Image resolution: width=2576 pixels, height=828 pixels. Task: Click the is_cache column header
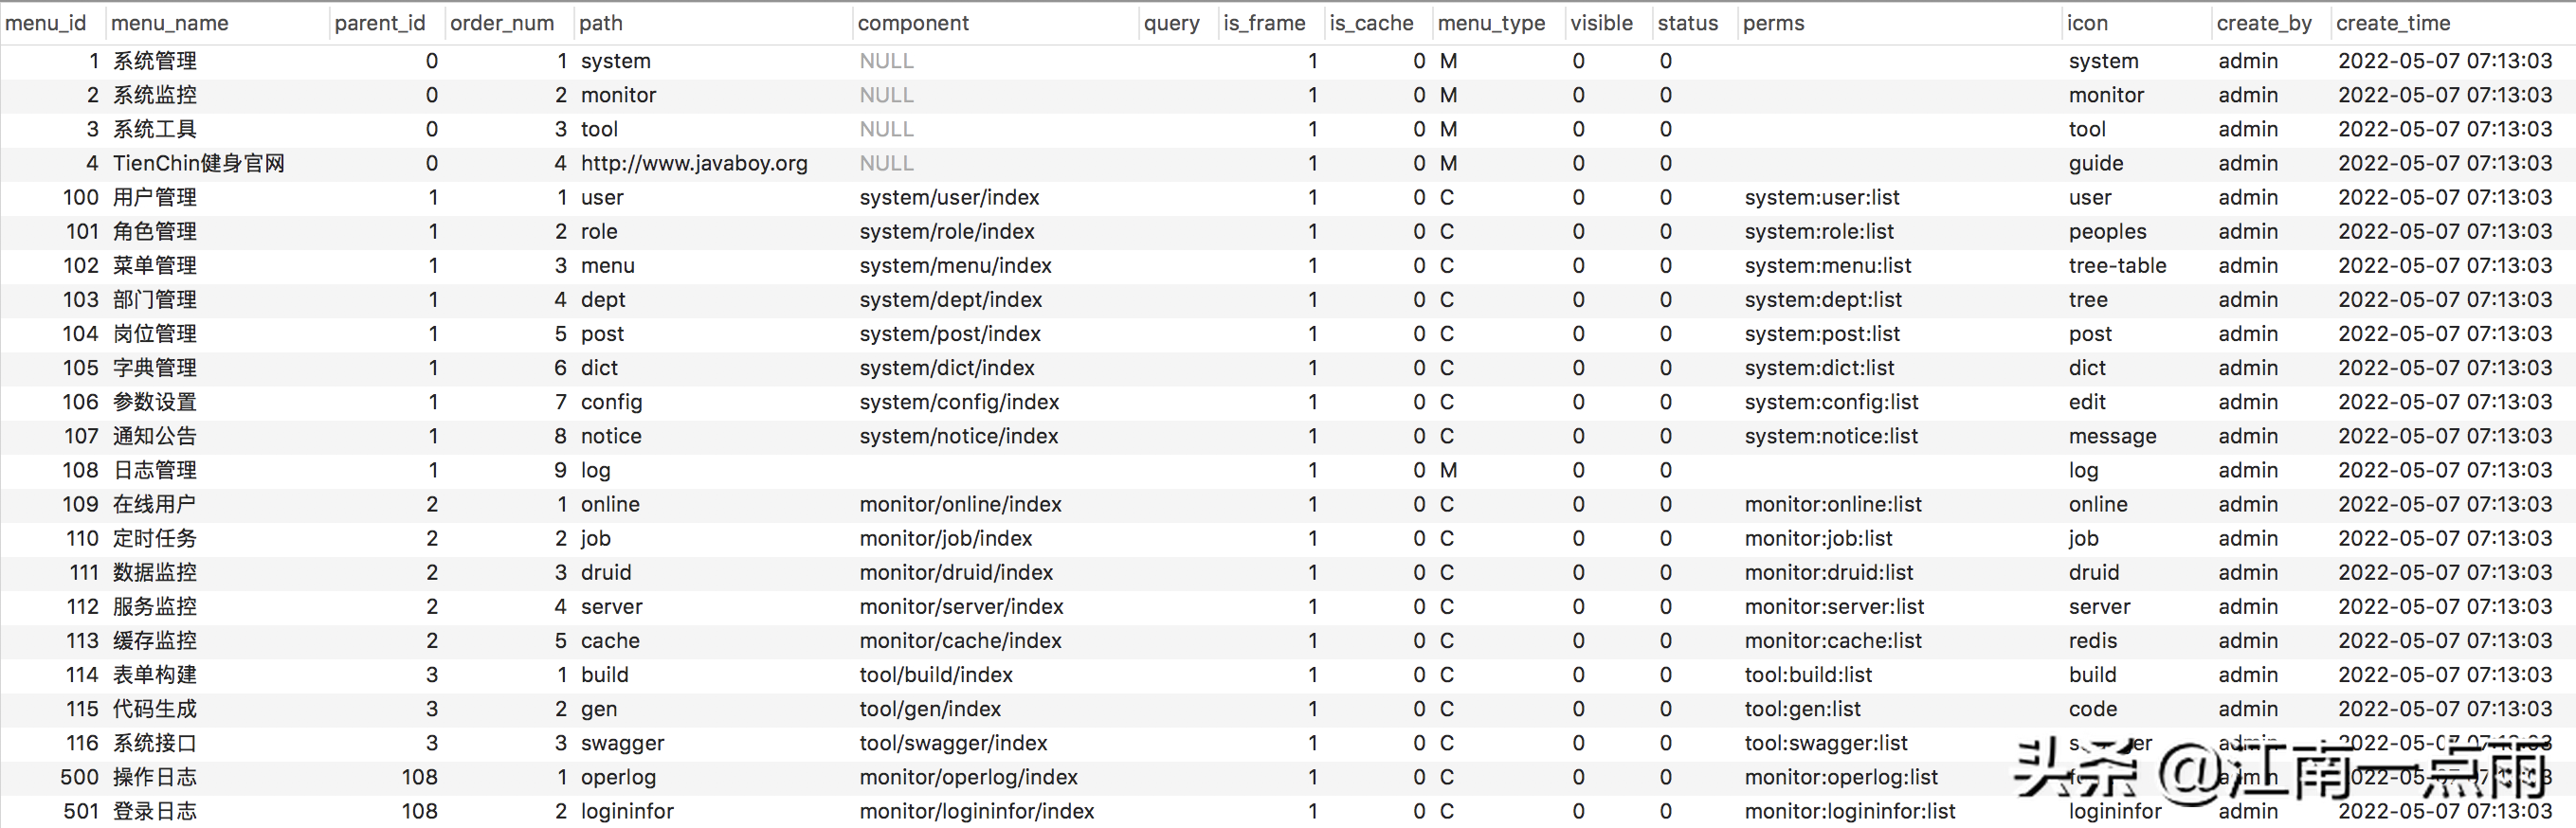(x=1371, y=23)
